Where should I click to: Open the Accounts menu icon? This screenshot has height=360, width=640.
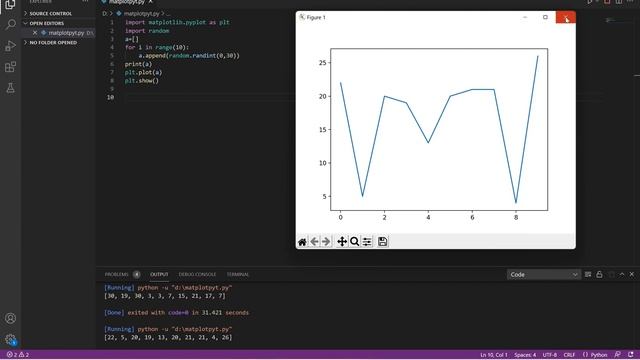[11, 318]
